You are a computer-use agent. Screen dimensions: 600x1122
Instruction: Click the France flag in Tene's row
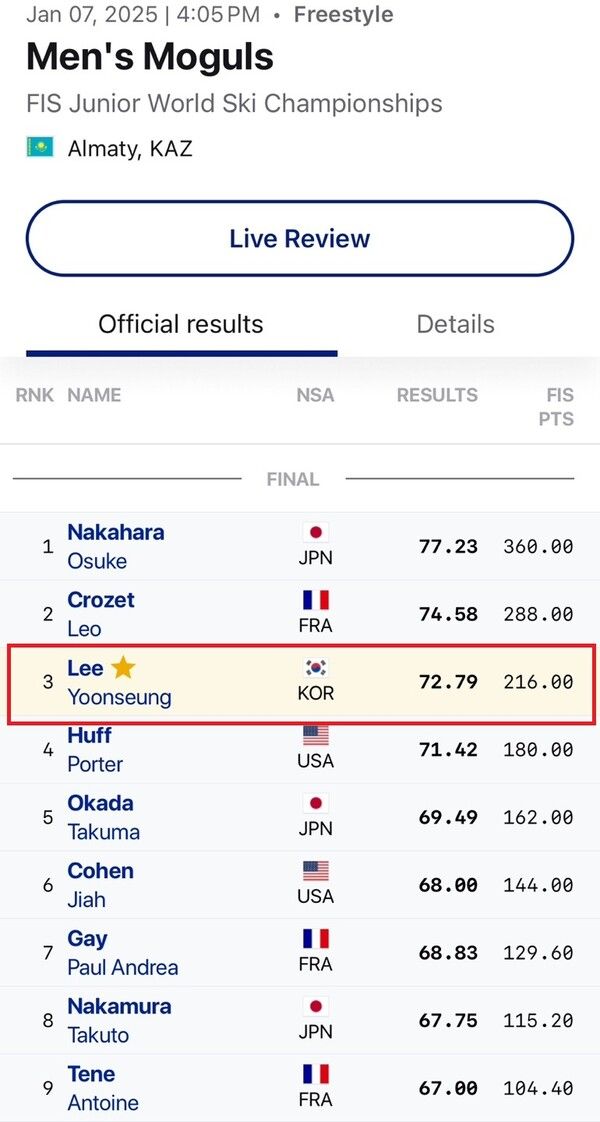pyautogui.click(x=316, y=1074)
